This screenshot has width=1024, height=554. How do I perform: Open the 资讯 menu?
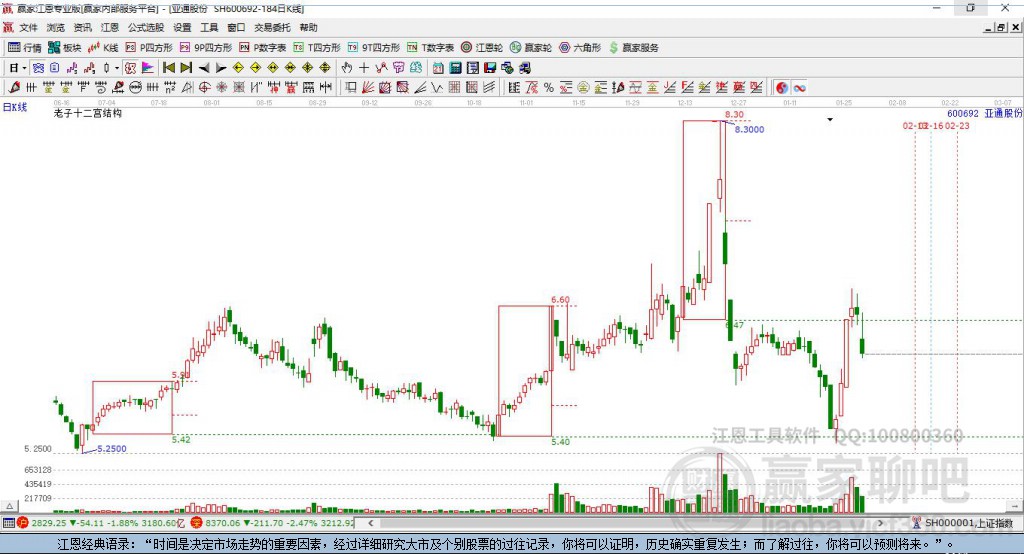click(x=82, y=27)
